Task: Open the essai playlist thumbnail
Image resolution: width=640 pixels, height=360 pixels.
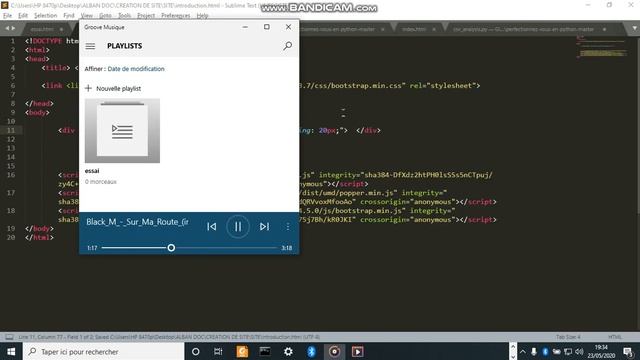Action: [122, 131]
